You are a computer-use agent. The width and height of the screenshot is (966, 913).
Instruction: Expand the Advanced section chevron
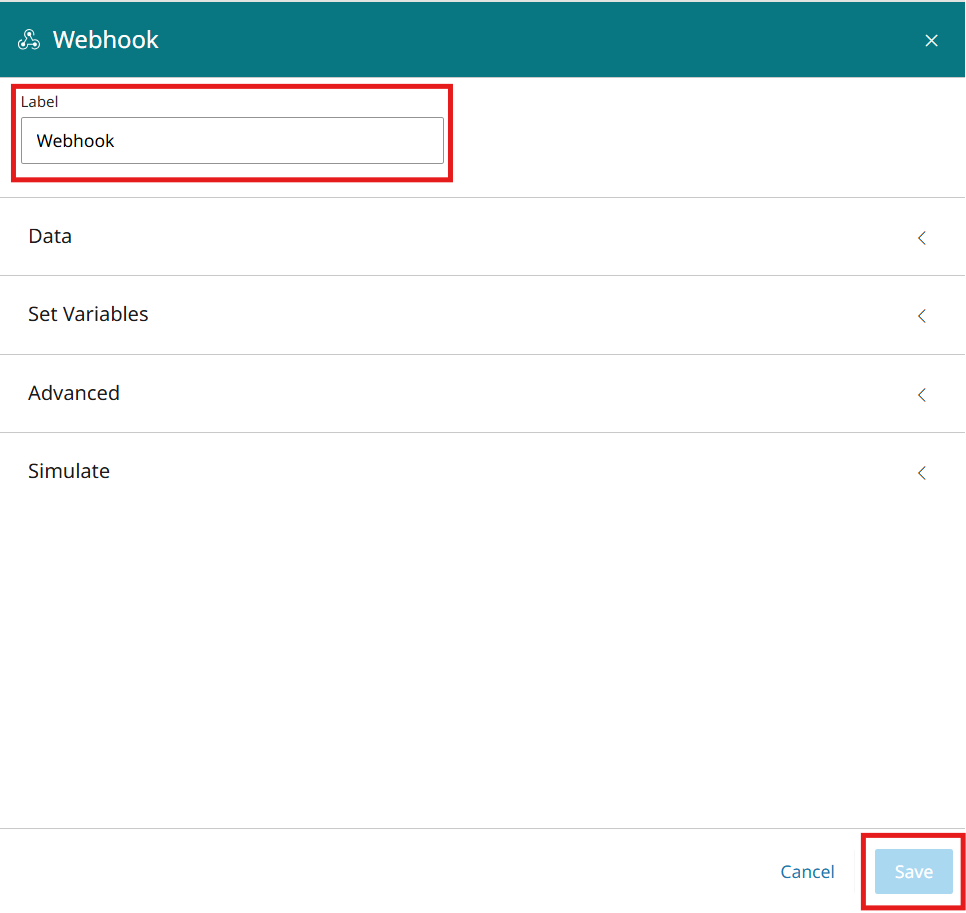[x=922, y=395]
